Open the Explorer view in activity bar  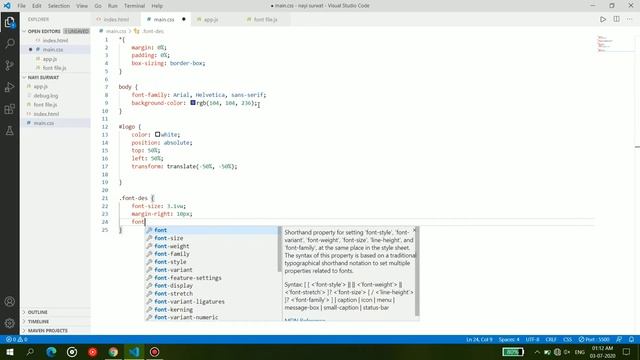point(9,22)
